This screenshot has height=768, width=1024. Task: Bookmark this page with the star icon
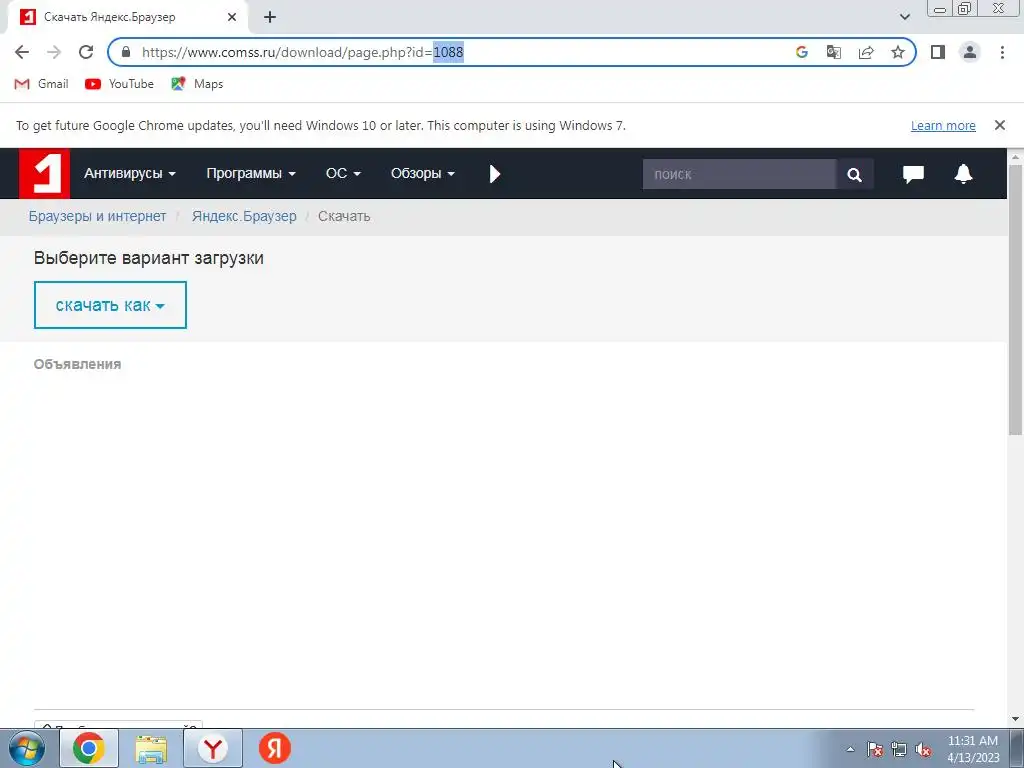(898, 52)
